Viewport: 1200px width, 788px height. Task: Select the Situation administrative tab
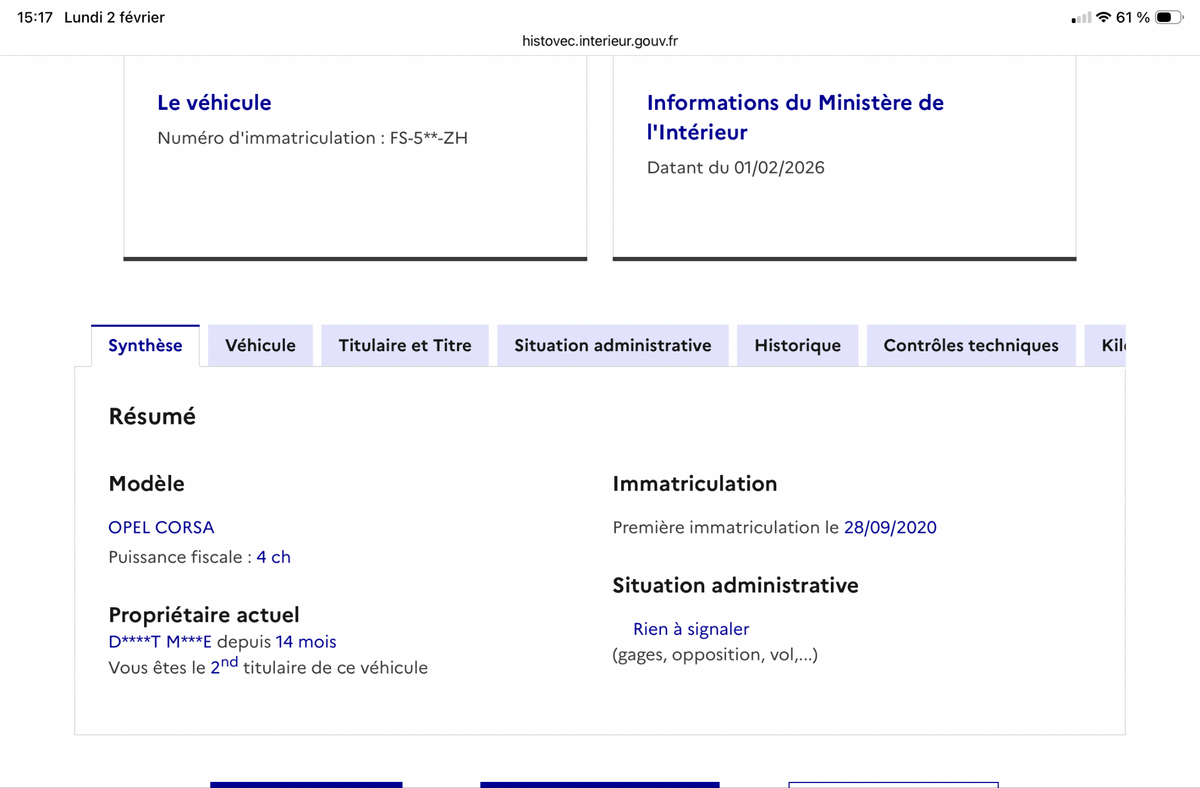pyautogui.click(x=612, y=344)
